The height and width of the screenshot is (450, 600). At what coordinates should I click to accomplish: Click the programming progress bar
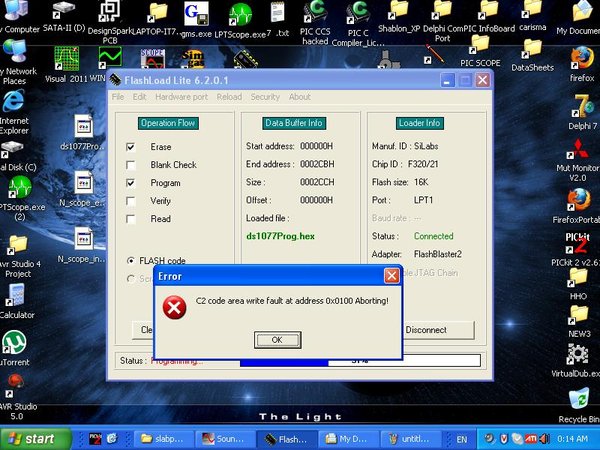(x=360, y=360)
